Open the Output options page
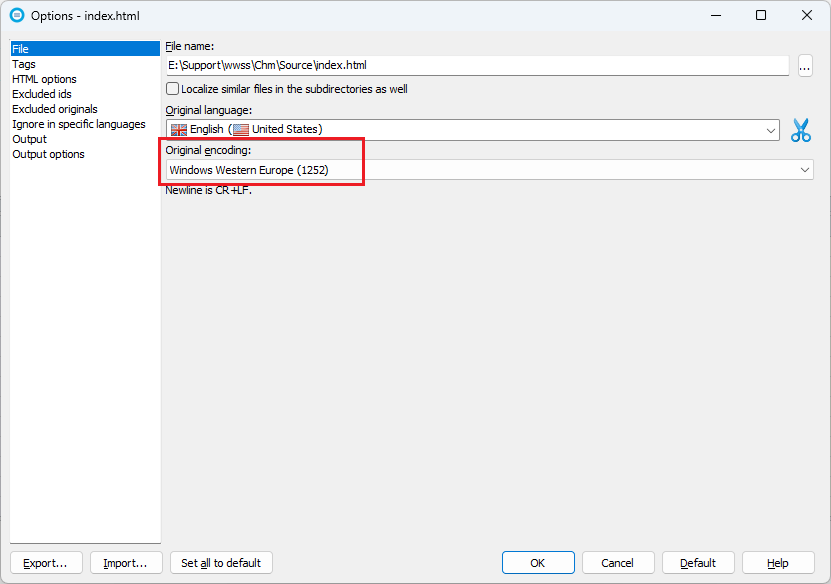This screenshot has height=584, width=831. [47, 153]
